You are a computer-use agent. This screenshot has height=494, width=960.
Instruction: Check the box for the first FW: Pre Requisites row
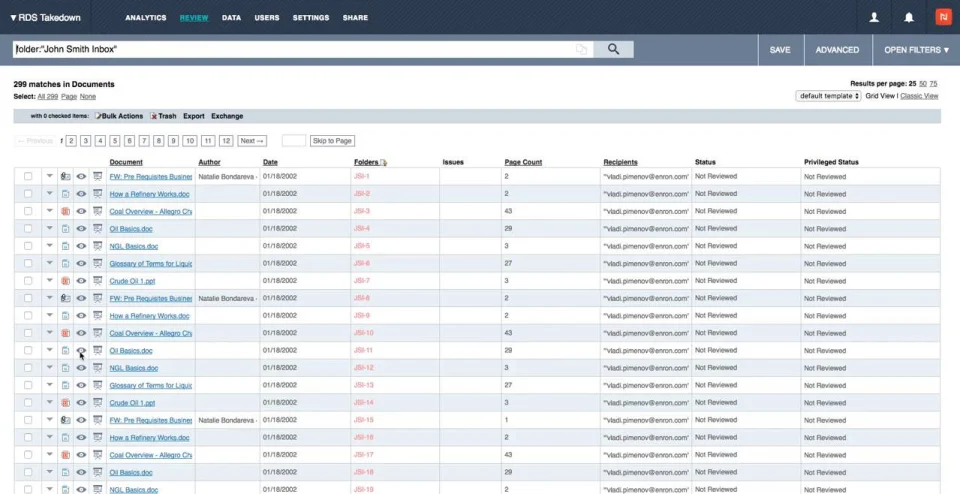pos(28,177)
